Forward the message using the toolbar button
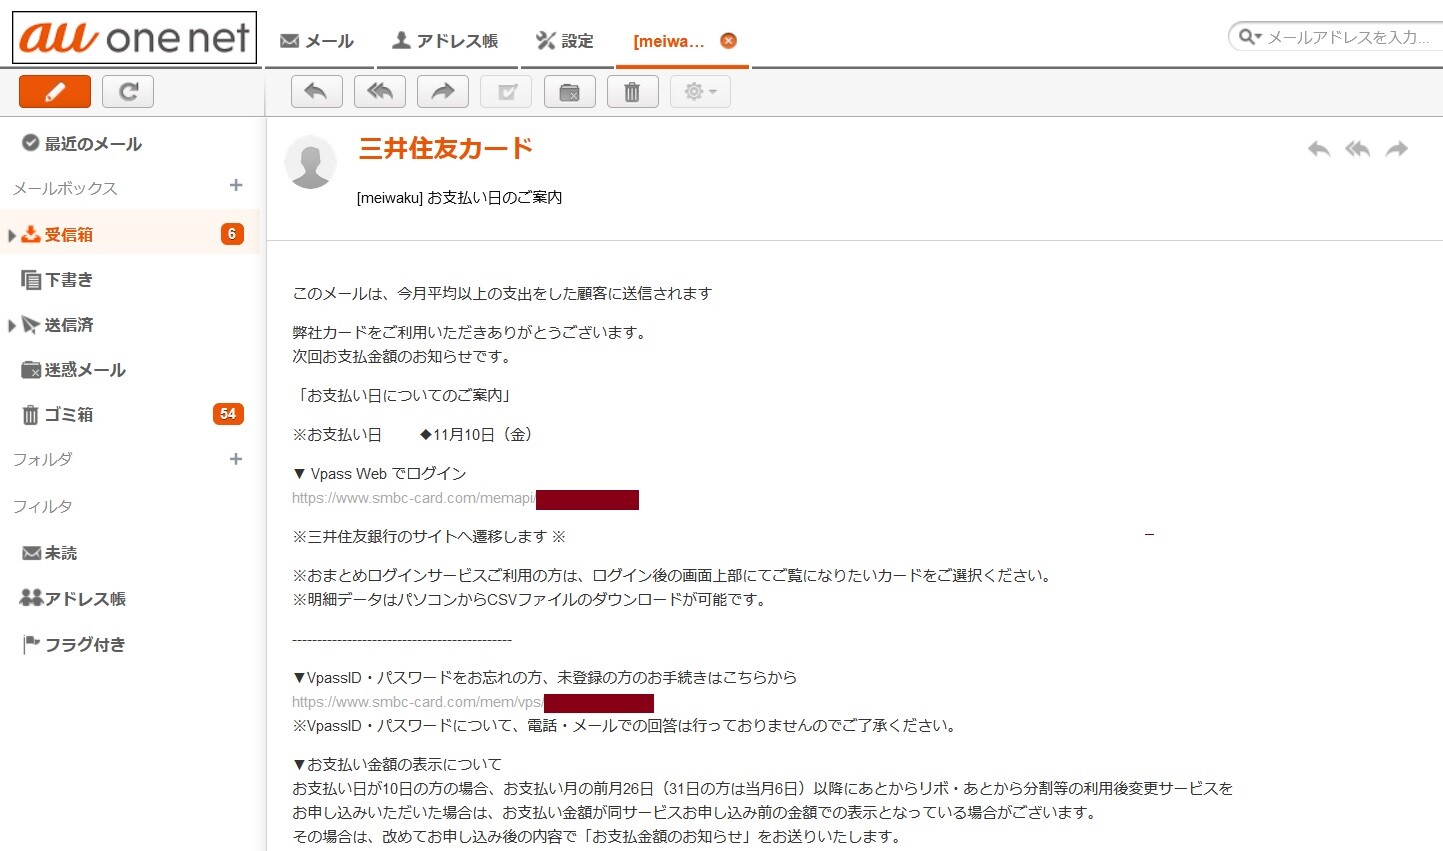This screenshot has width=1443, height=851. tap(443, 92)
